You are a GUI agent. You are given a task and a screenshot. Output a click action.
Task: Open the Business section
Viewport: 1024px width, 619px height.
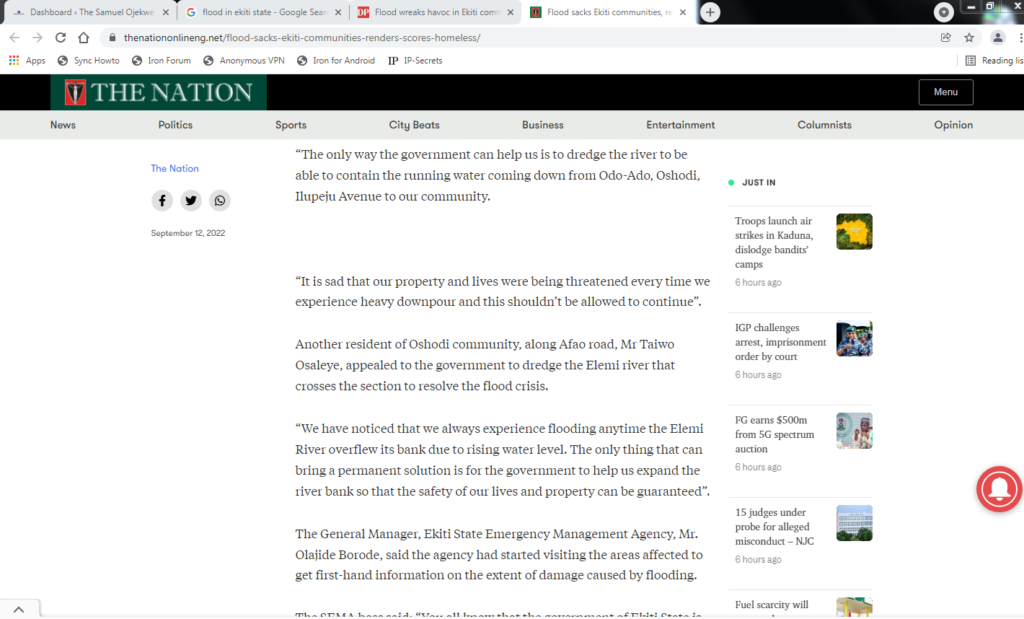click(543, 125)
